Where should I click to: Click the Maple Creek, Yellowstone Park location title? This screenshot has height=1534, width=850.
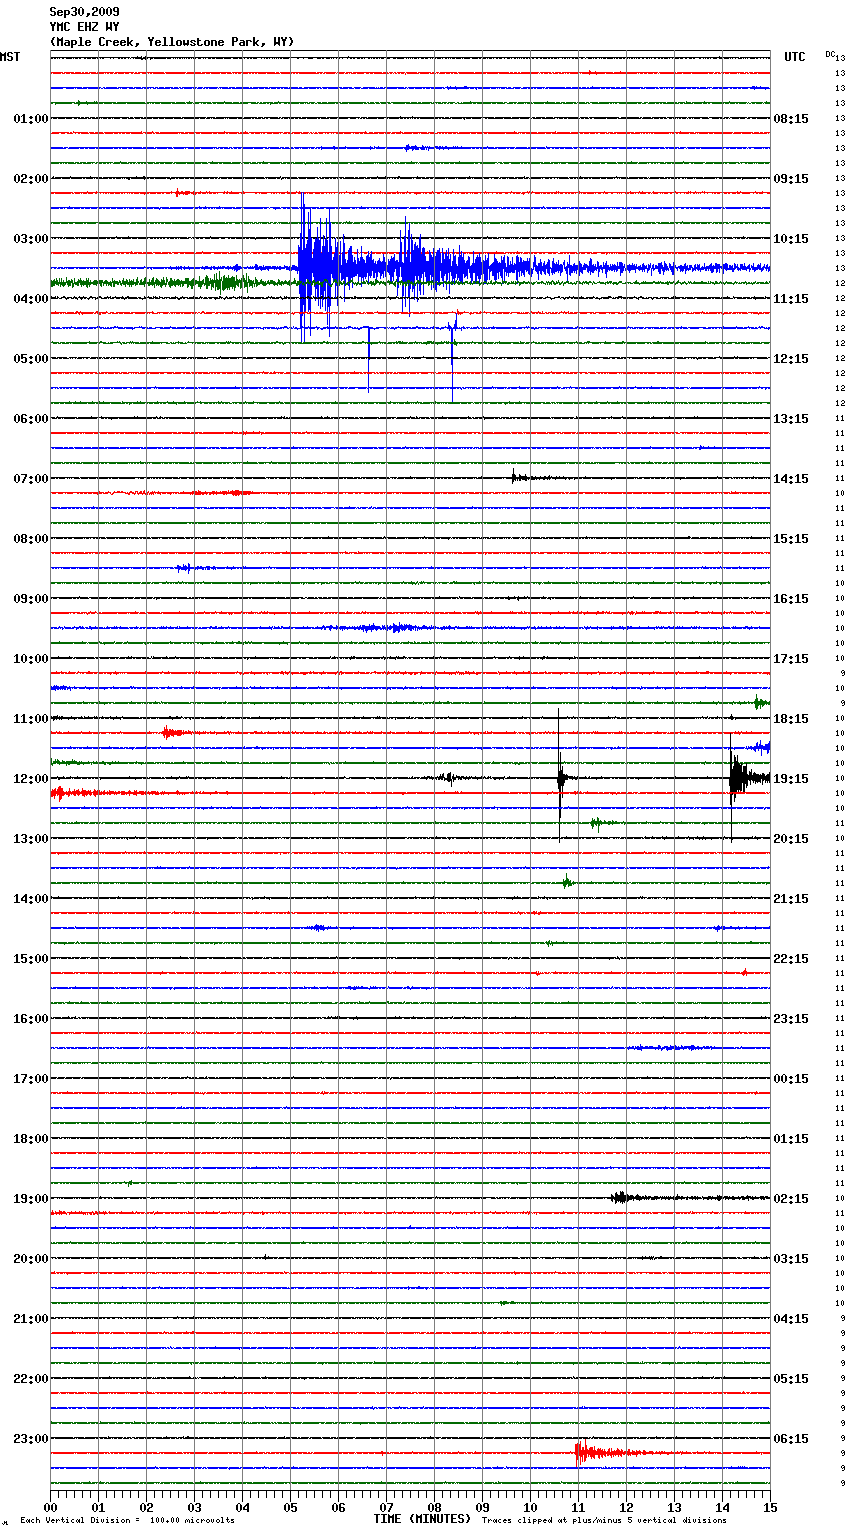[172, 42]
